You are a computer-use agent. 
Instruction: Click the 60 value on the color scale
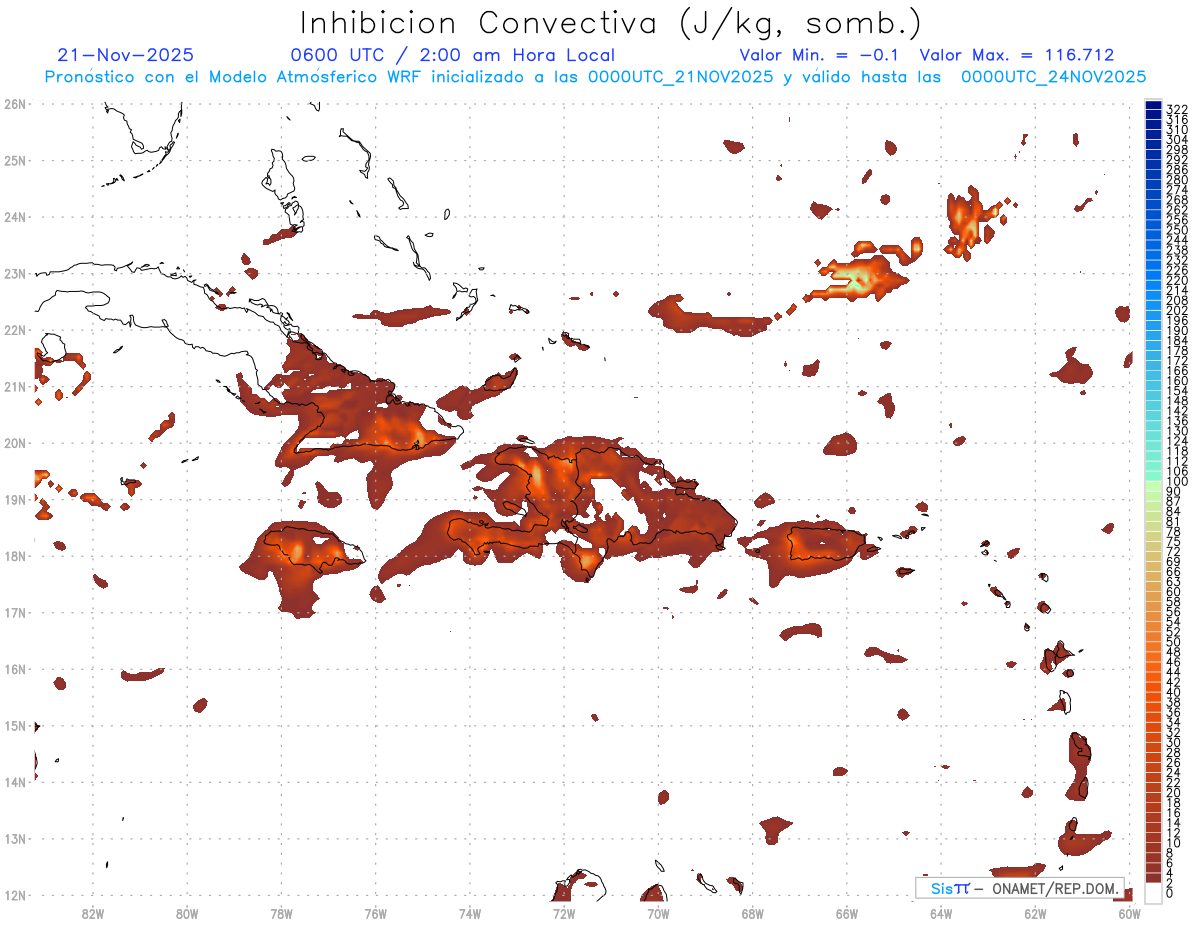1174,591
